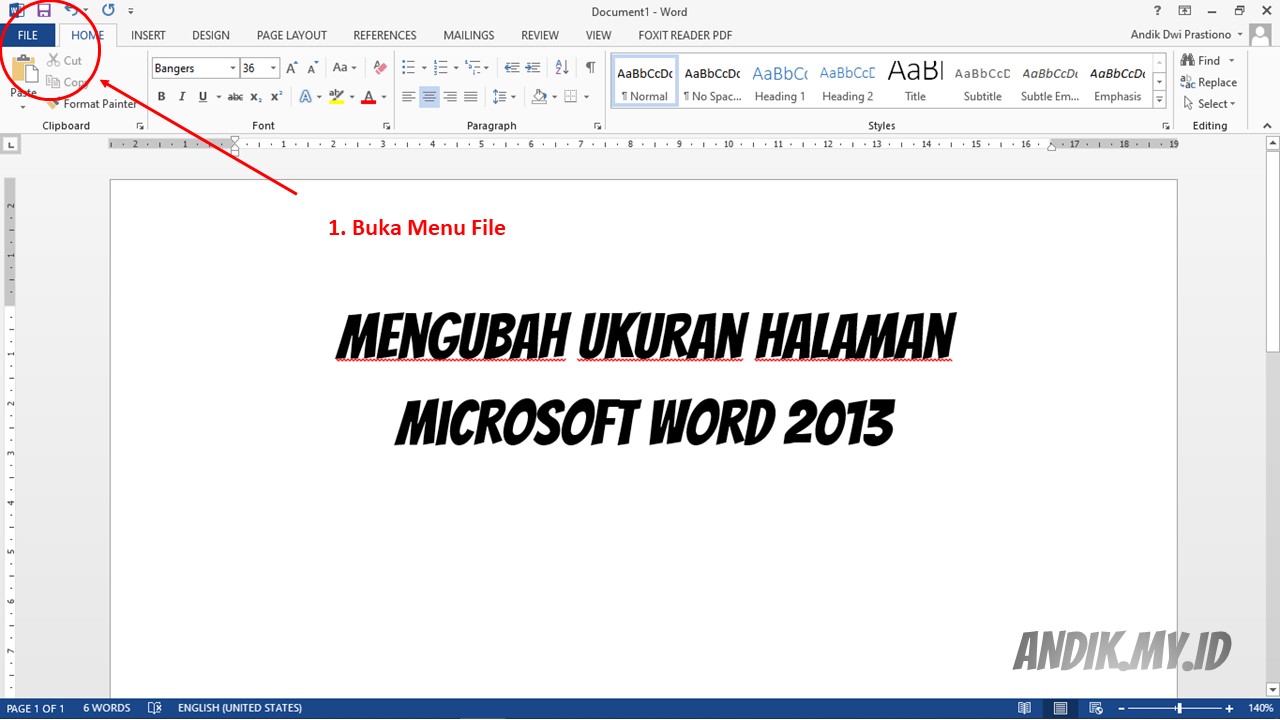Click the Replace button
The height and width of the screenshot is (720, 1280).
[1209, 82]
